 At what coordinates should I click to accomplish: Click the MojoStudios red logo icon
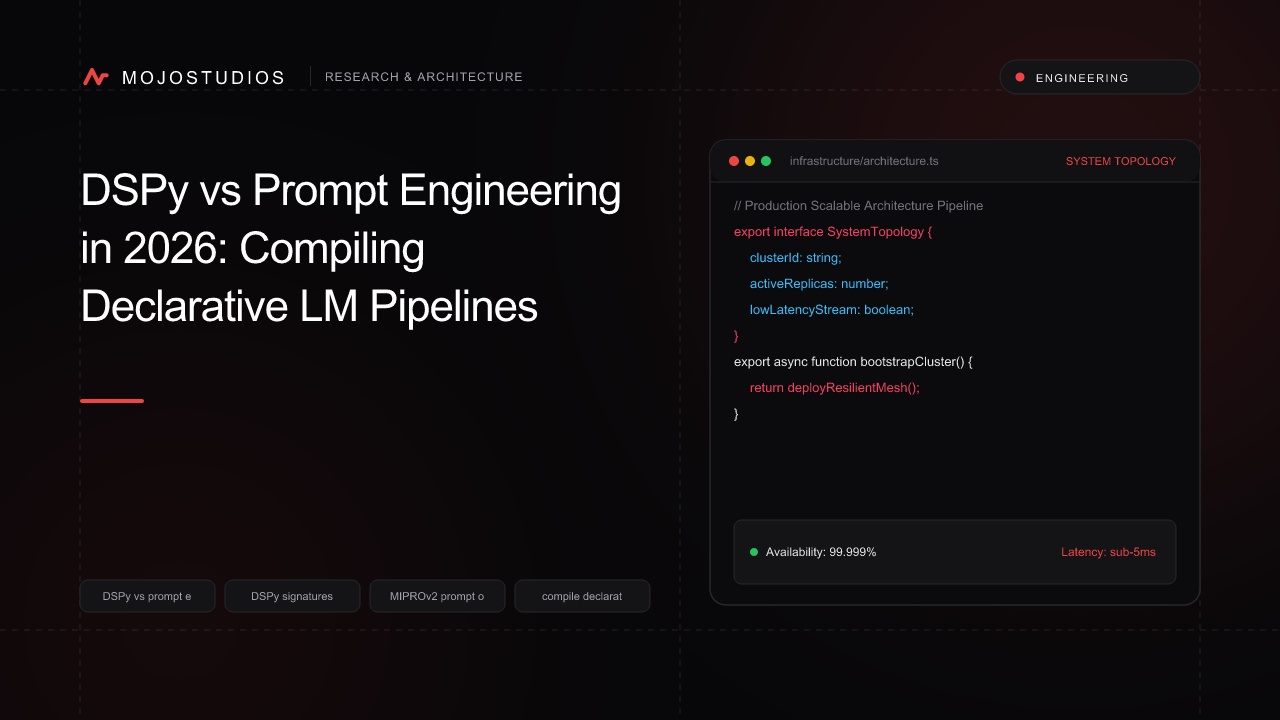[96, 77]
